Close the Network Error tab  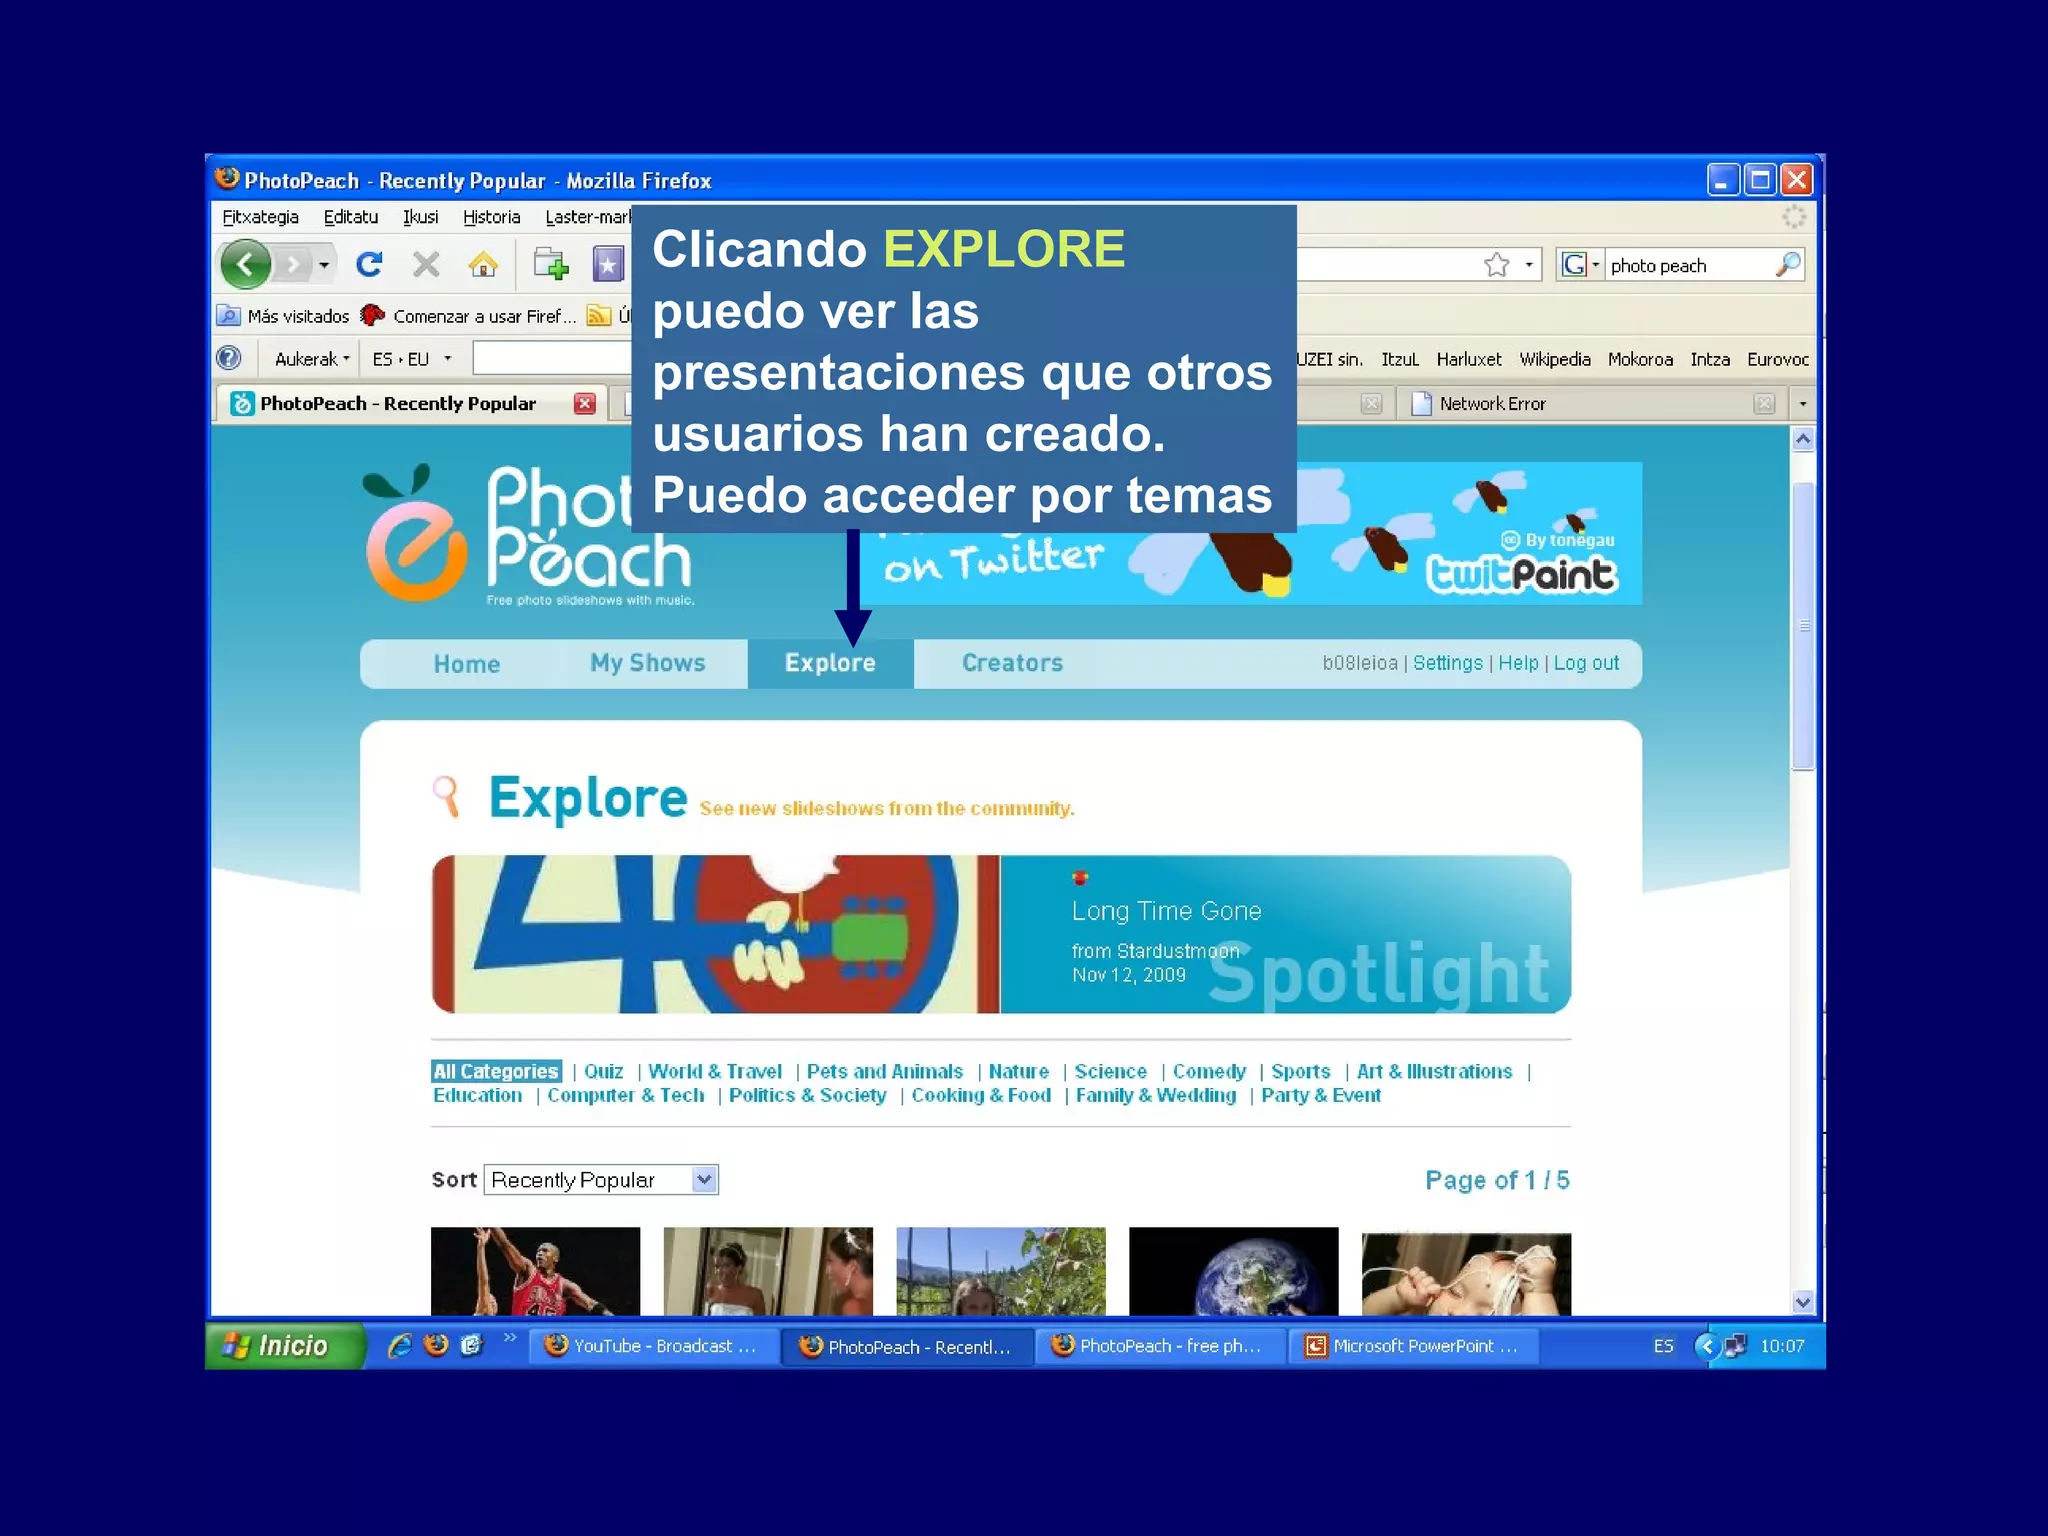point(1764,403)
